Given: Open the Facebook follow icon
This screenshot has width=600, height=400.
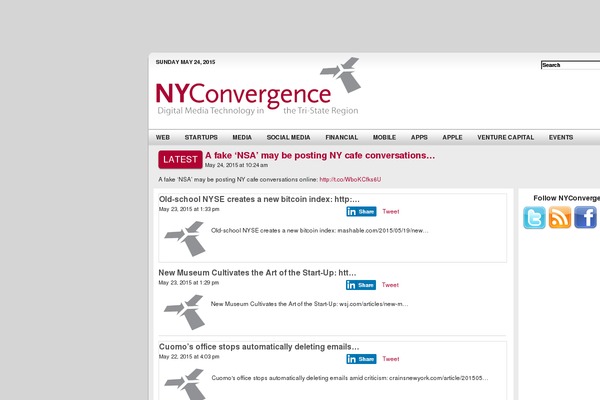Looking at the screenshot, I should 585,217.
